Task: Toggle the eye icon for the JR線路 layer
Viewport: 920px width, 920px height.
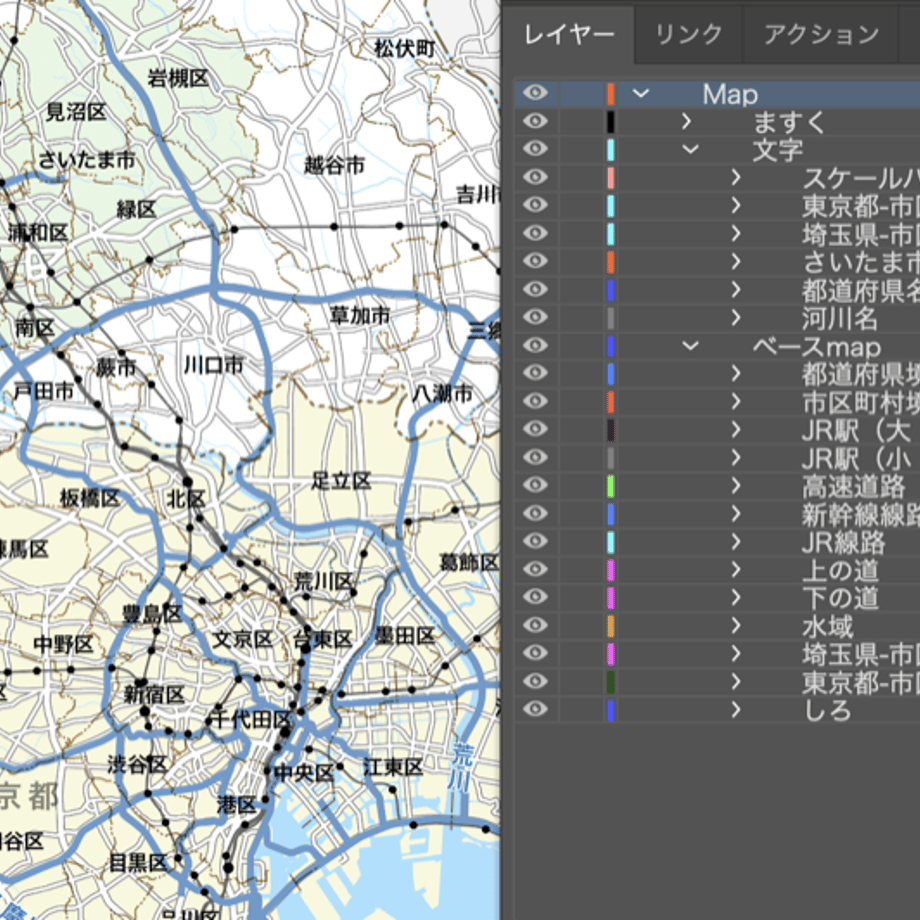Action: (535, 541)
